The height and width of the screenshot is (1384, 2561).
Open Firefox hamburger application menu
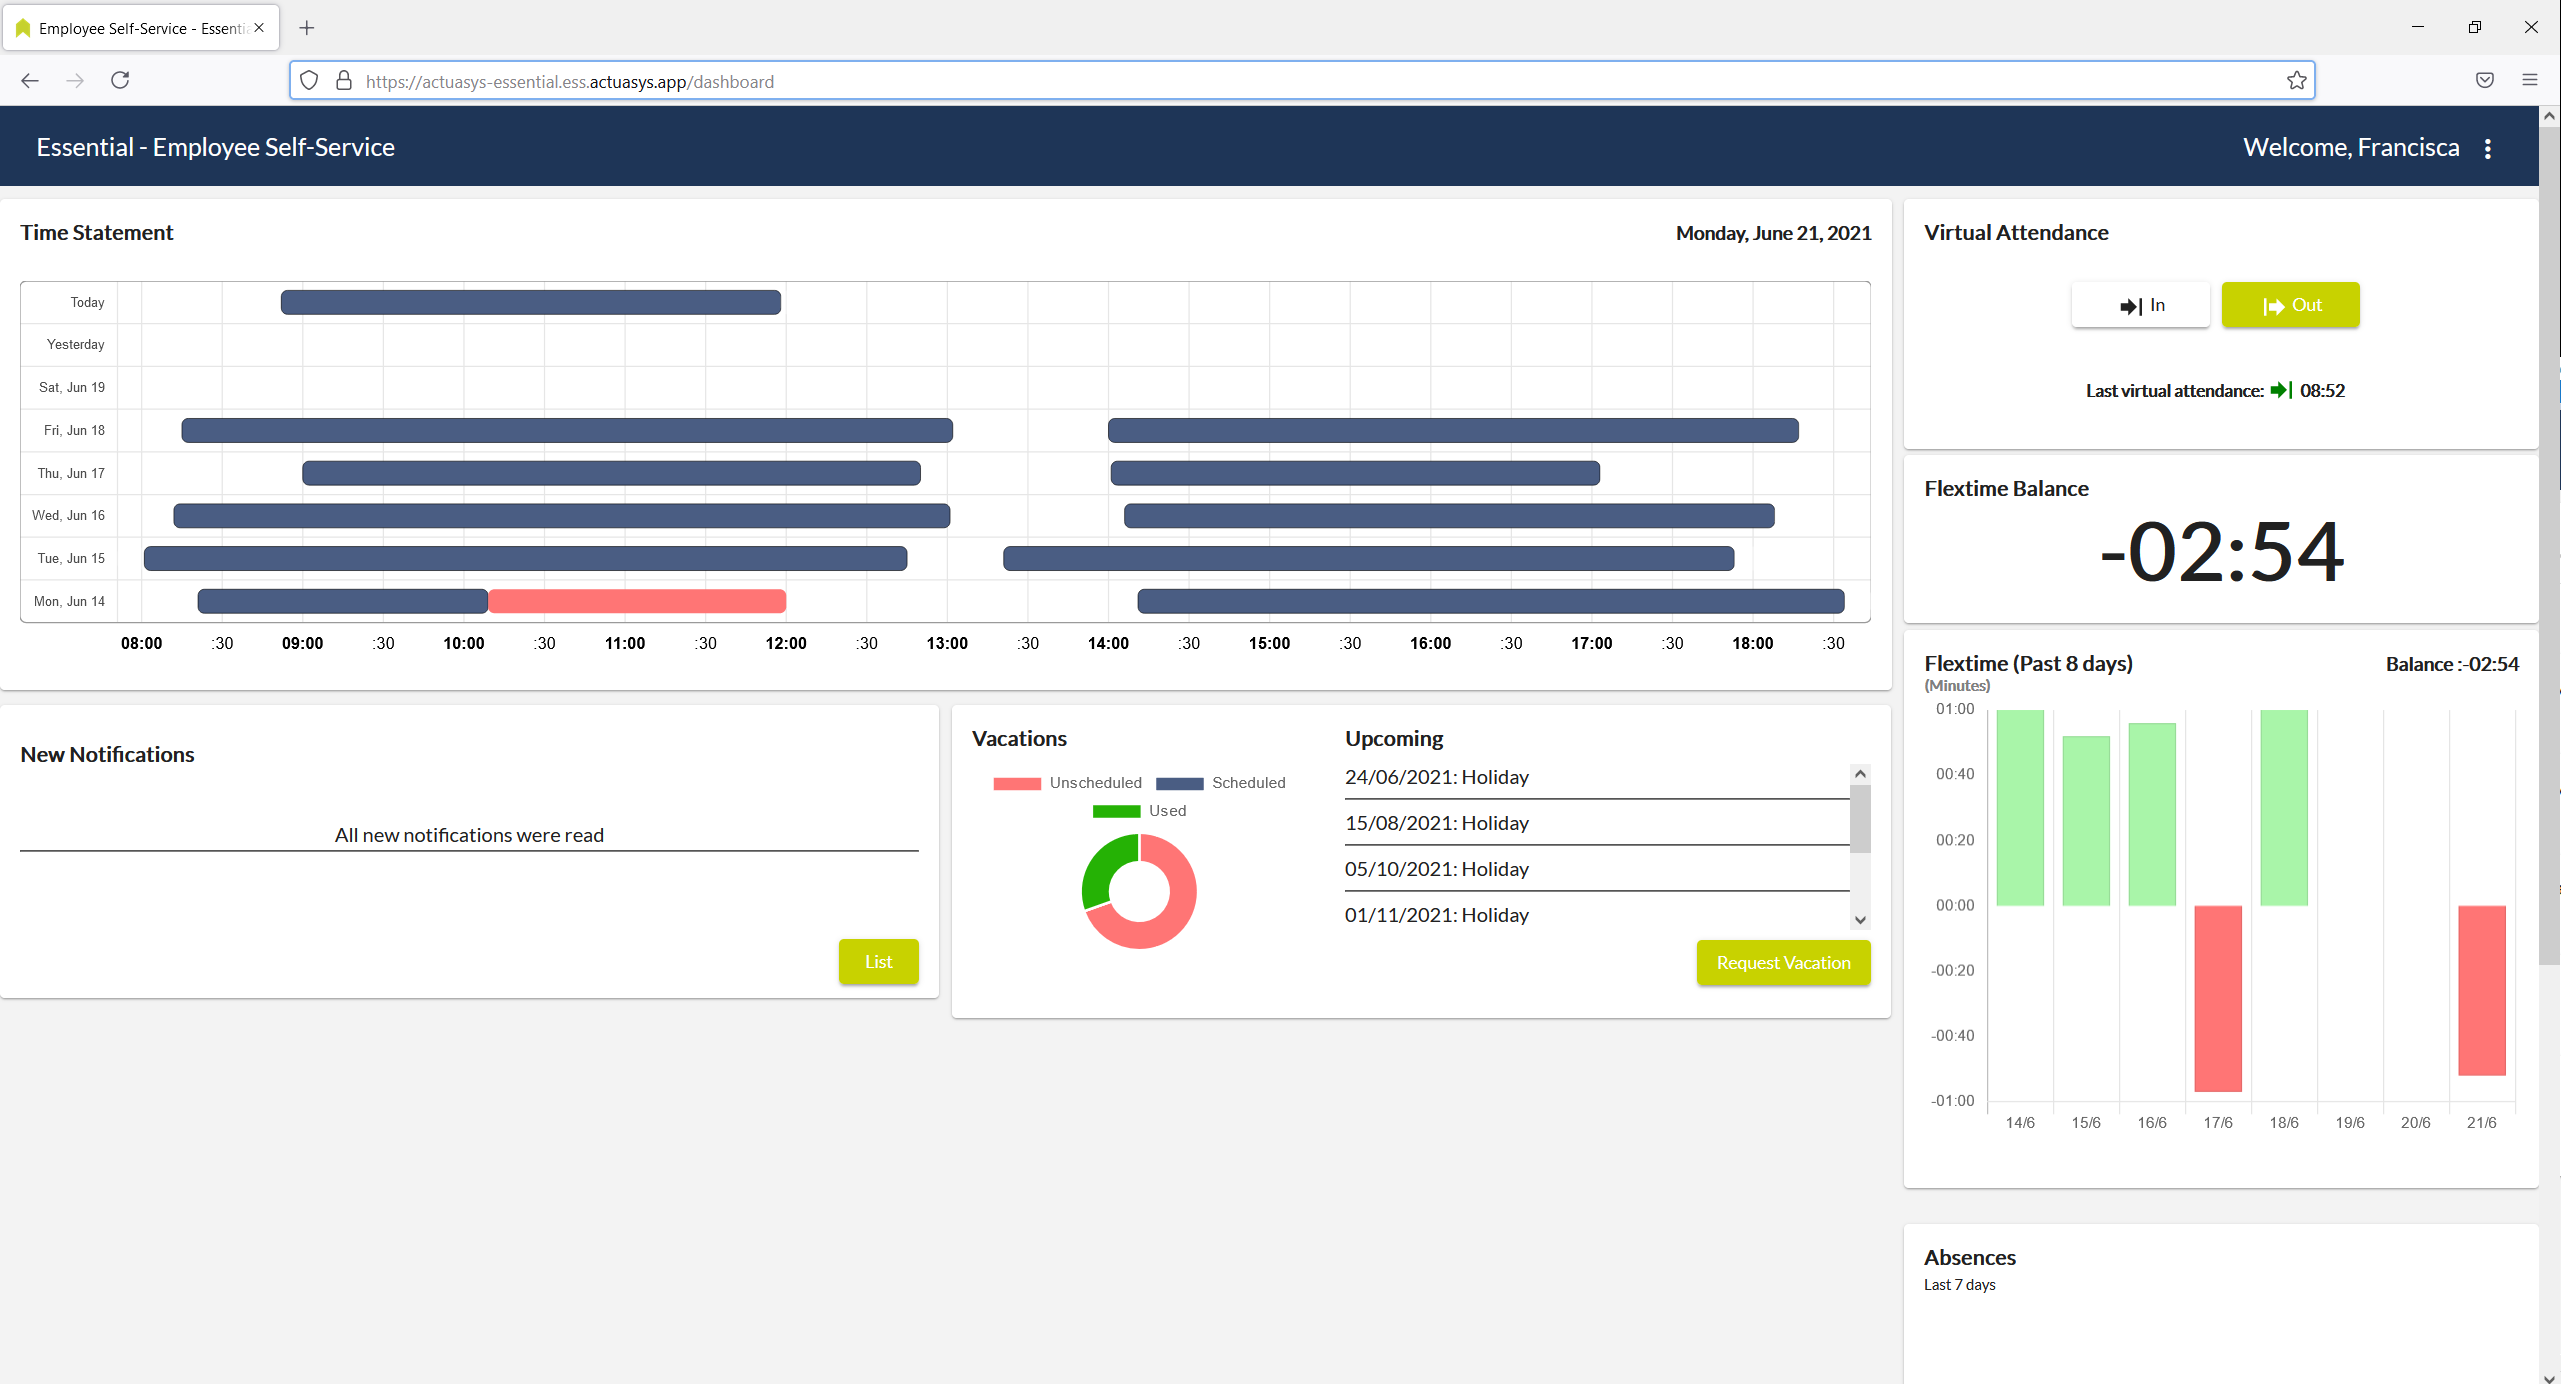[2530, 80]
